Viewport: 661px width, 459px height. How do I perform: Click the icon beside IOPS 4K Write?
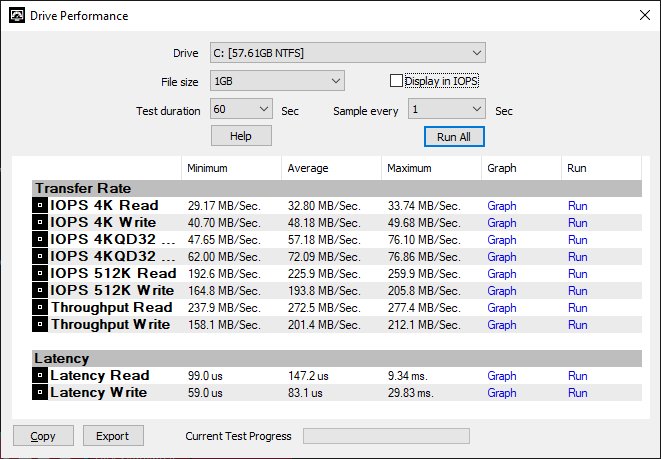click(x=40, y=222)
